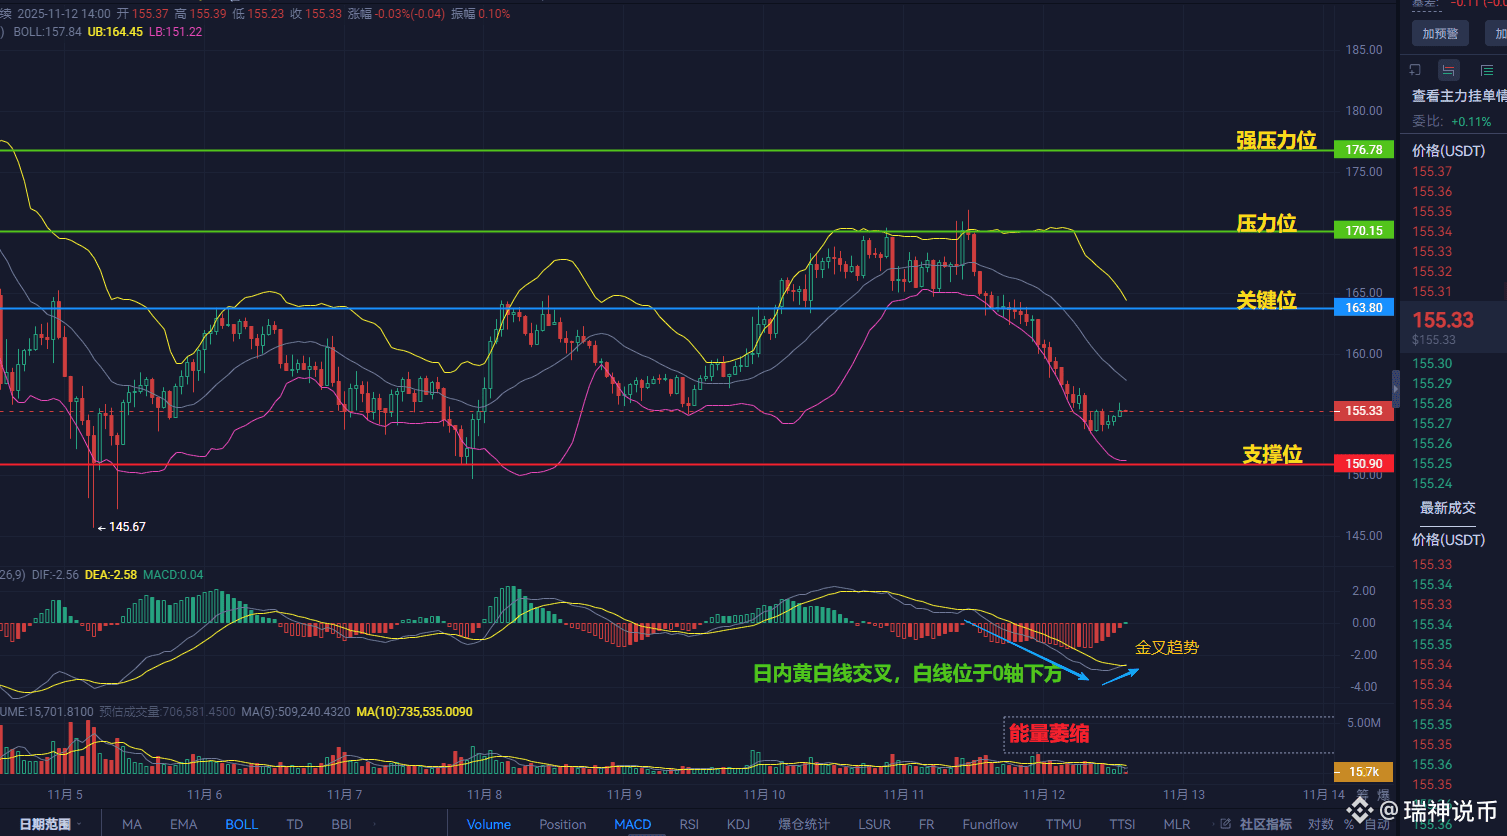Open the 日期范围 date range dropdown

[46, 823]
